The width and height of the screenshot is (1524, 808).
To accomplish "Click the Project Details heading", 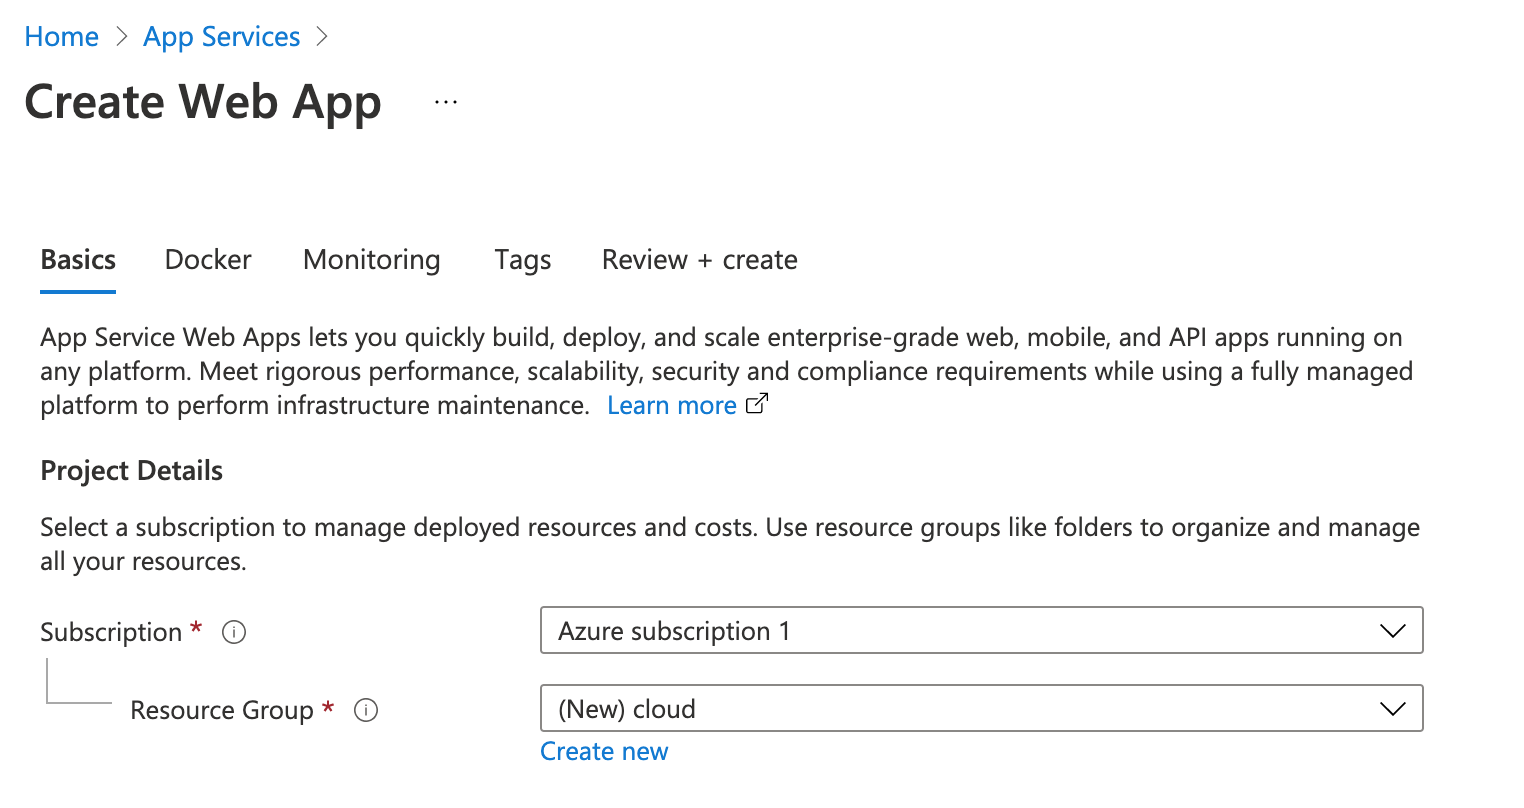I will (x=132, y=471).
